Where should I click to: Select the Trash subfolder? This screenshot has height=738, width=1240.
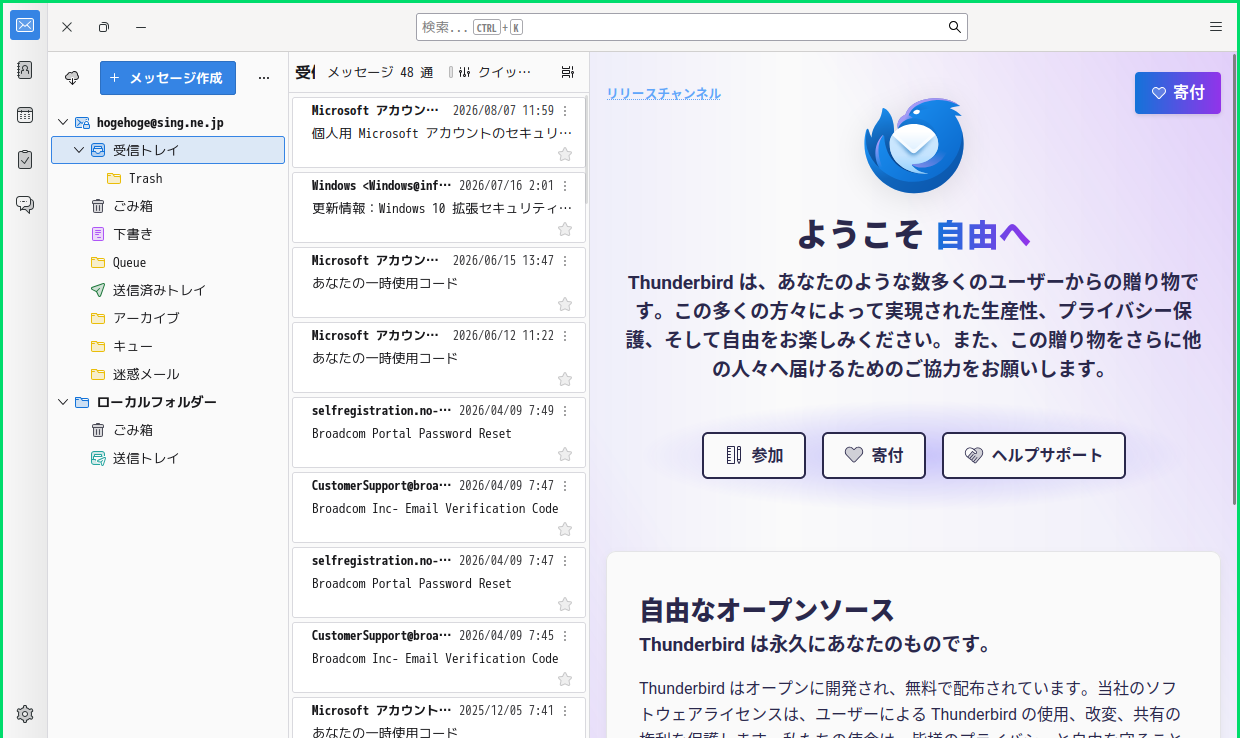tap(168, 178)
